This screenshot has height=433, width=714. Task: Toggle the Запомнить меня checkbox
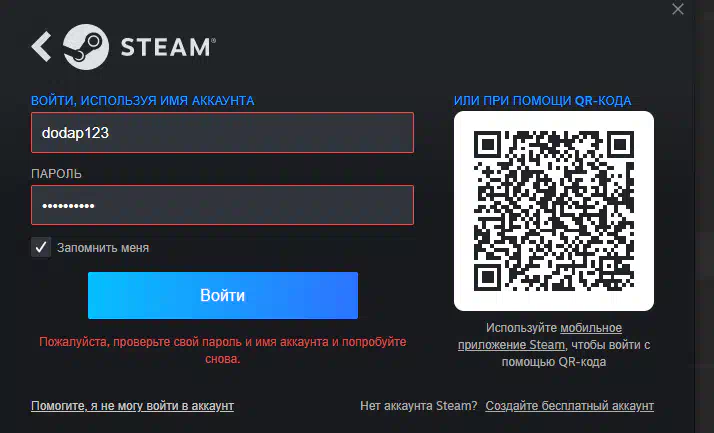[x=41, y=247]
